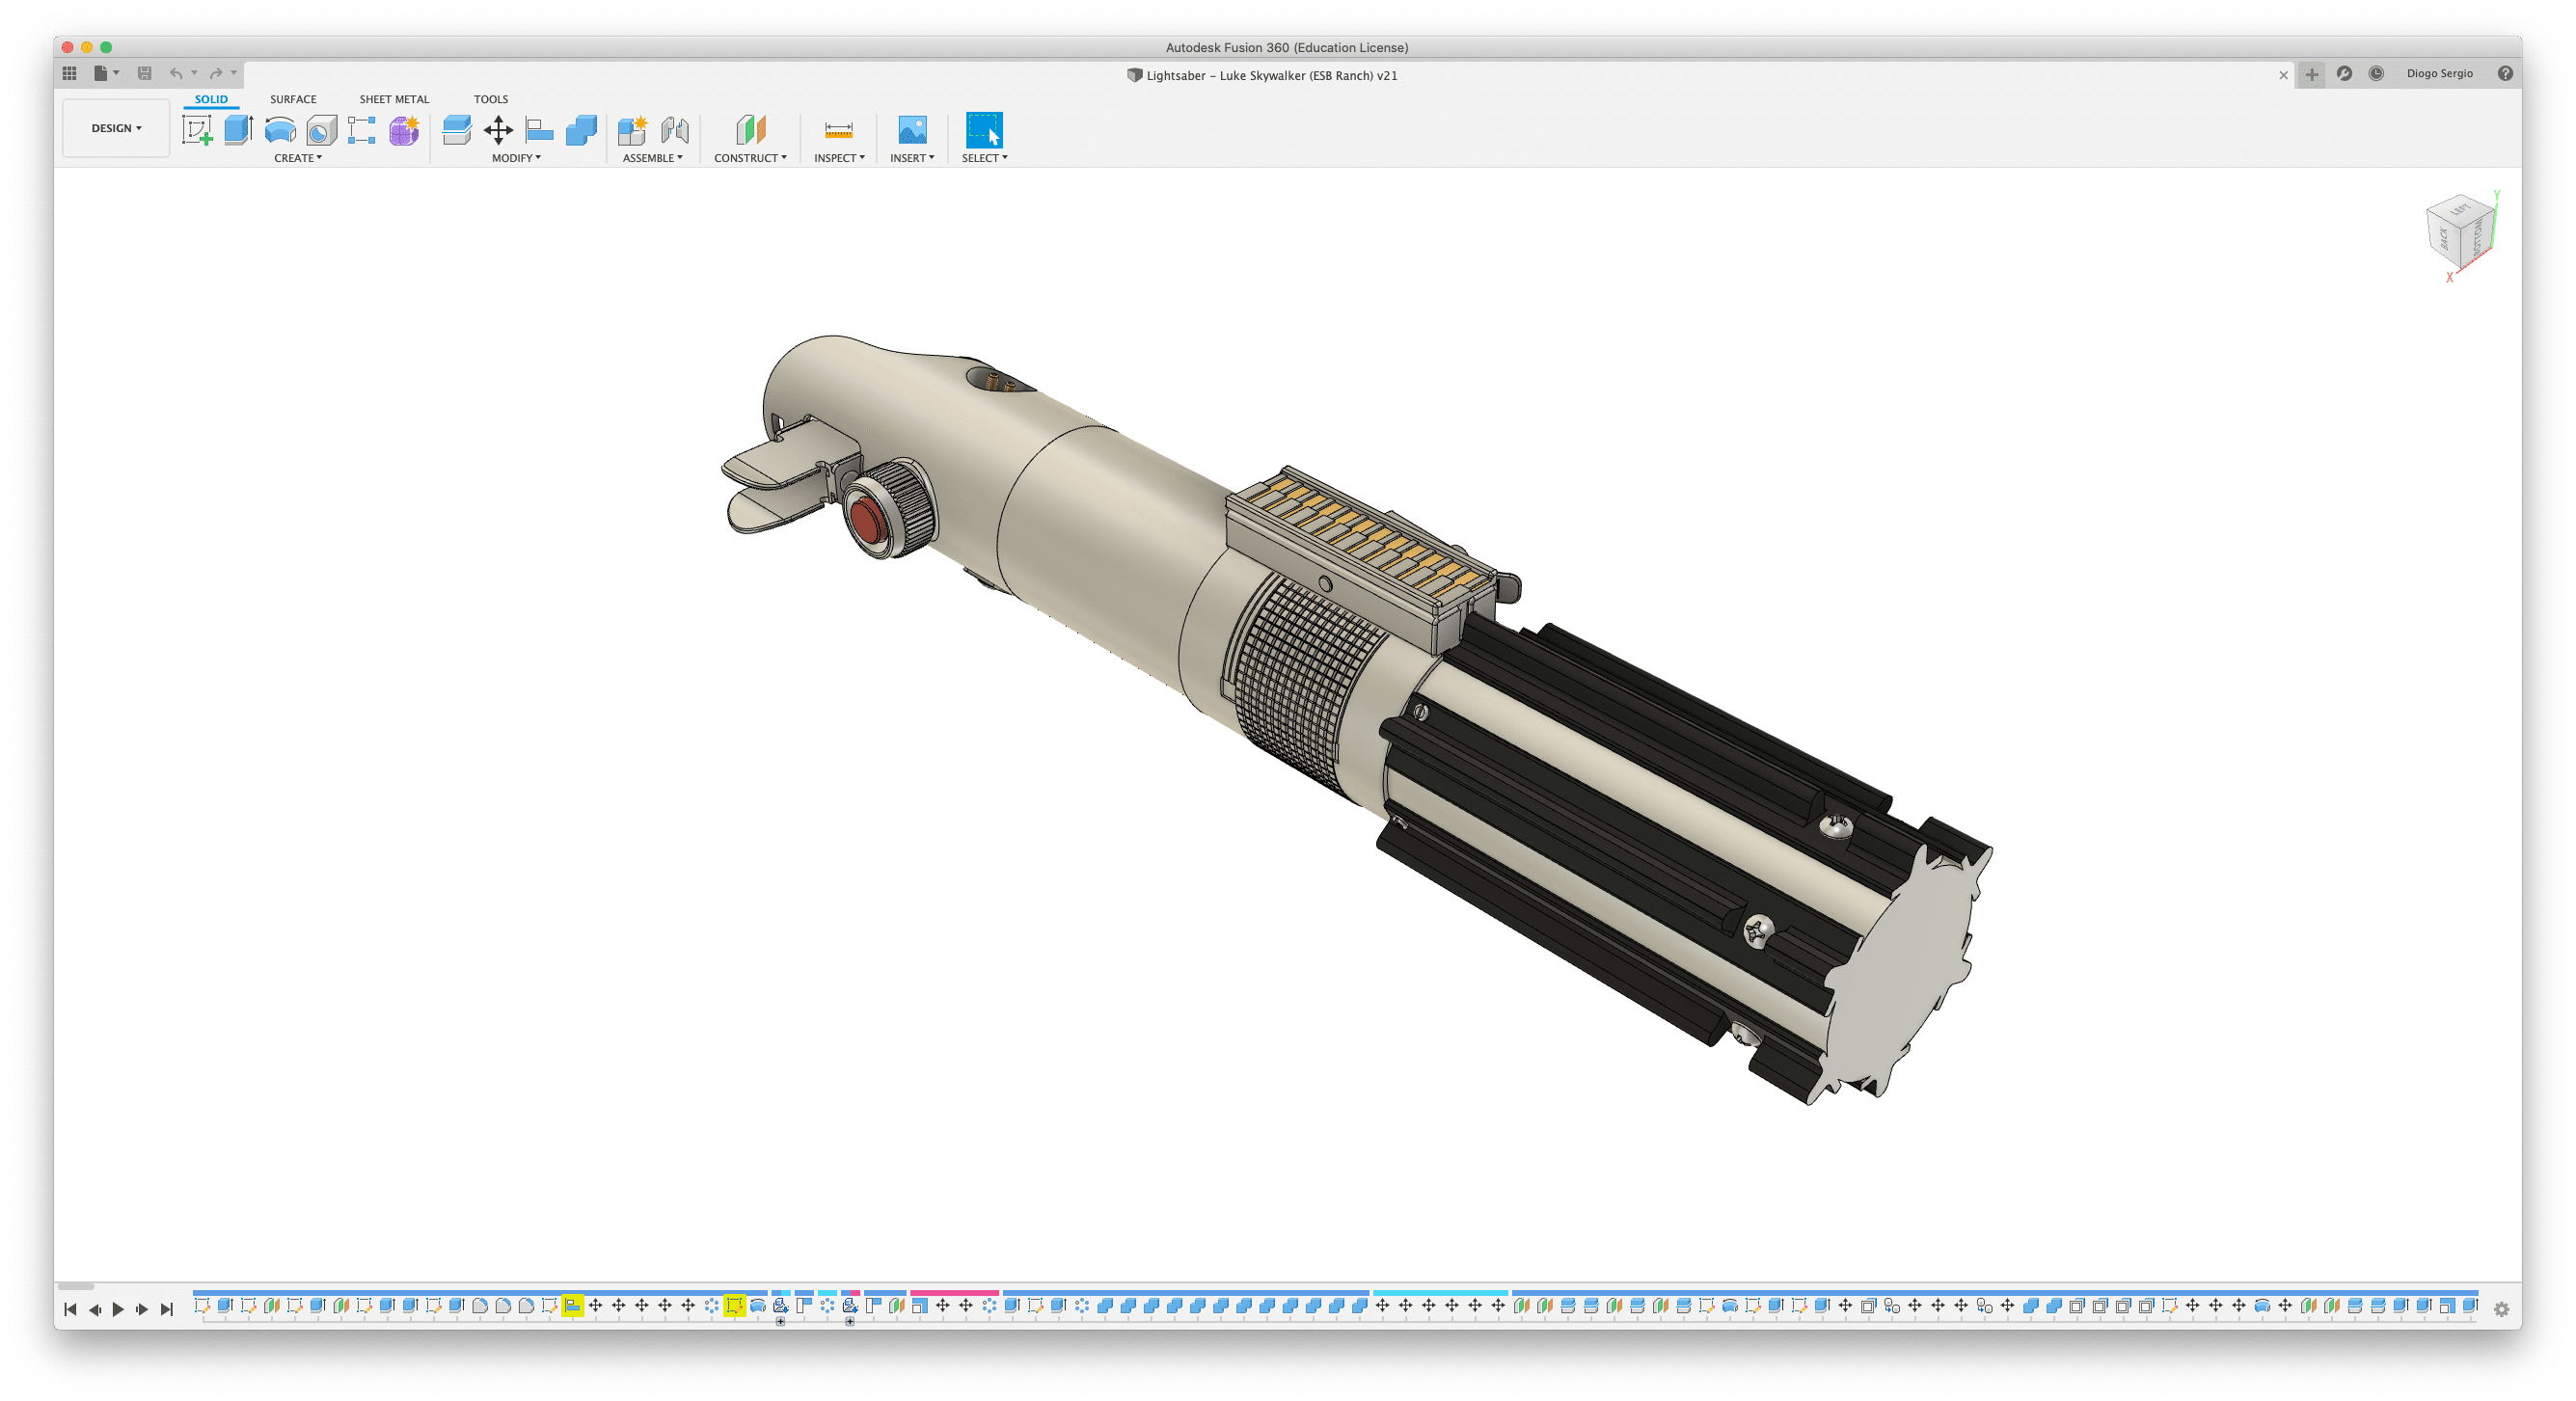Switch to the SHEET METAL tab
The image size is (2576, 1401).
394,99
